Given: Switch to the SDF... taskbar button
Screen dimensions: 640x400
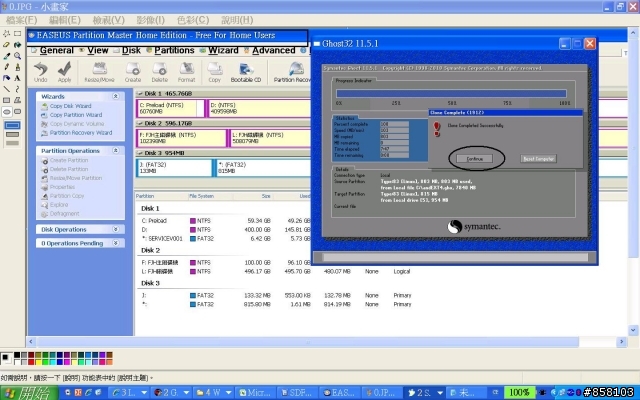Looking at the screenshot, I should click(297, 393).
